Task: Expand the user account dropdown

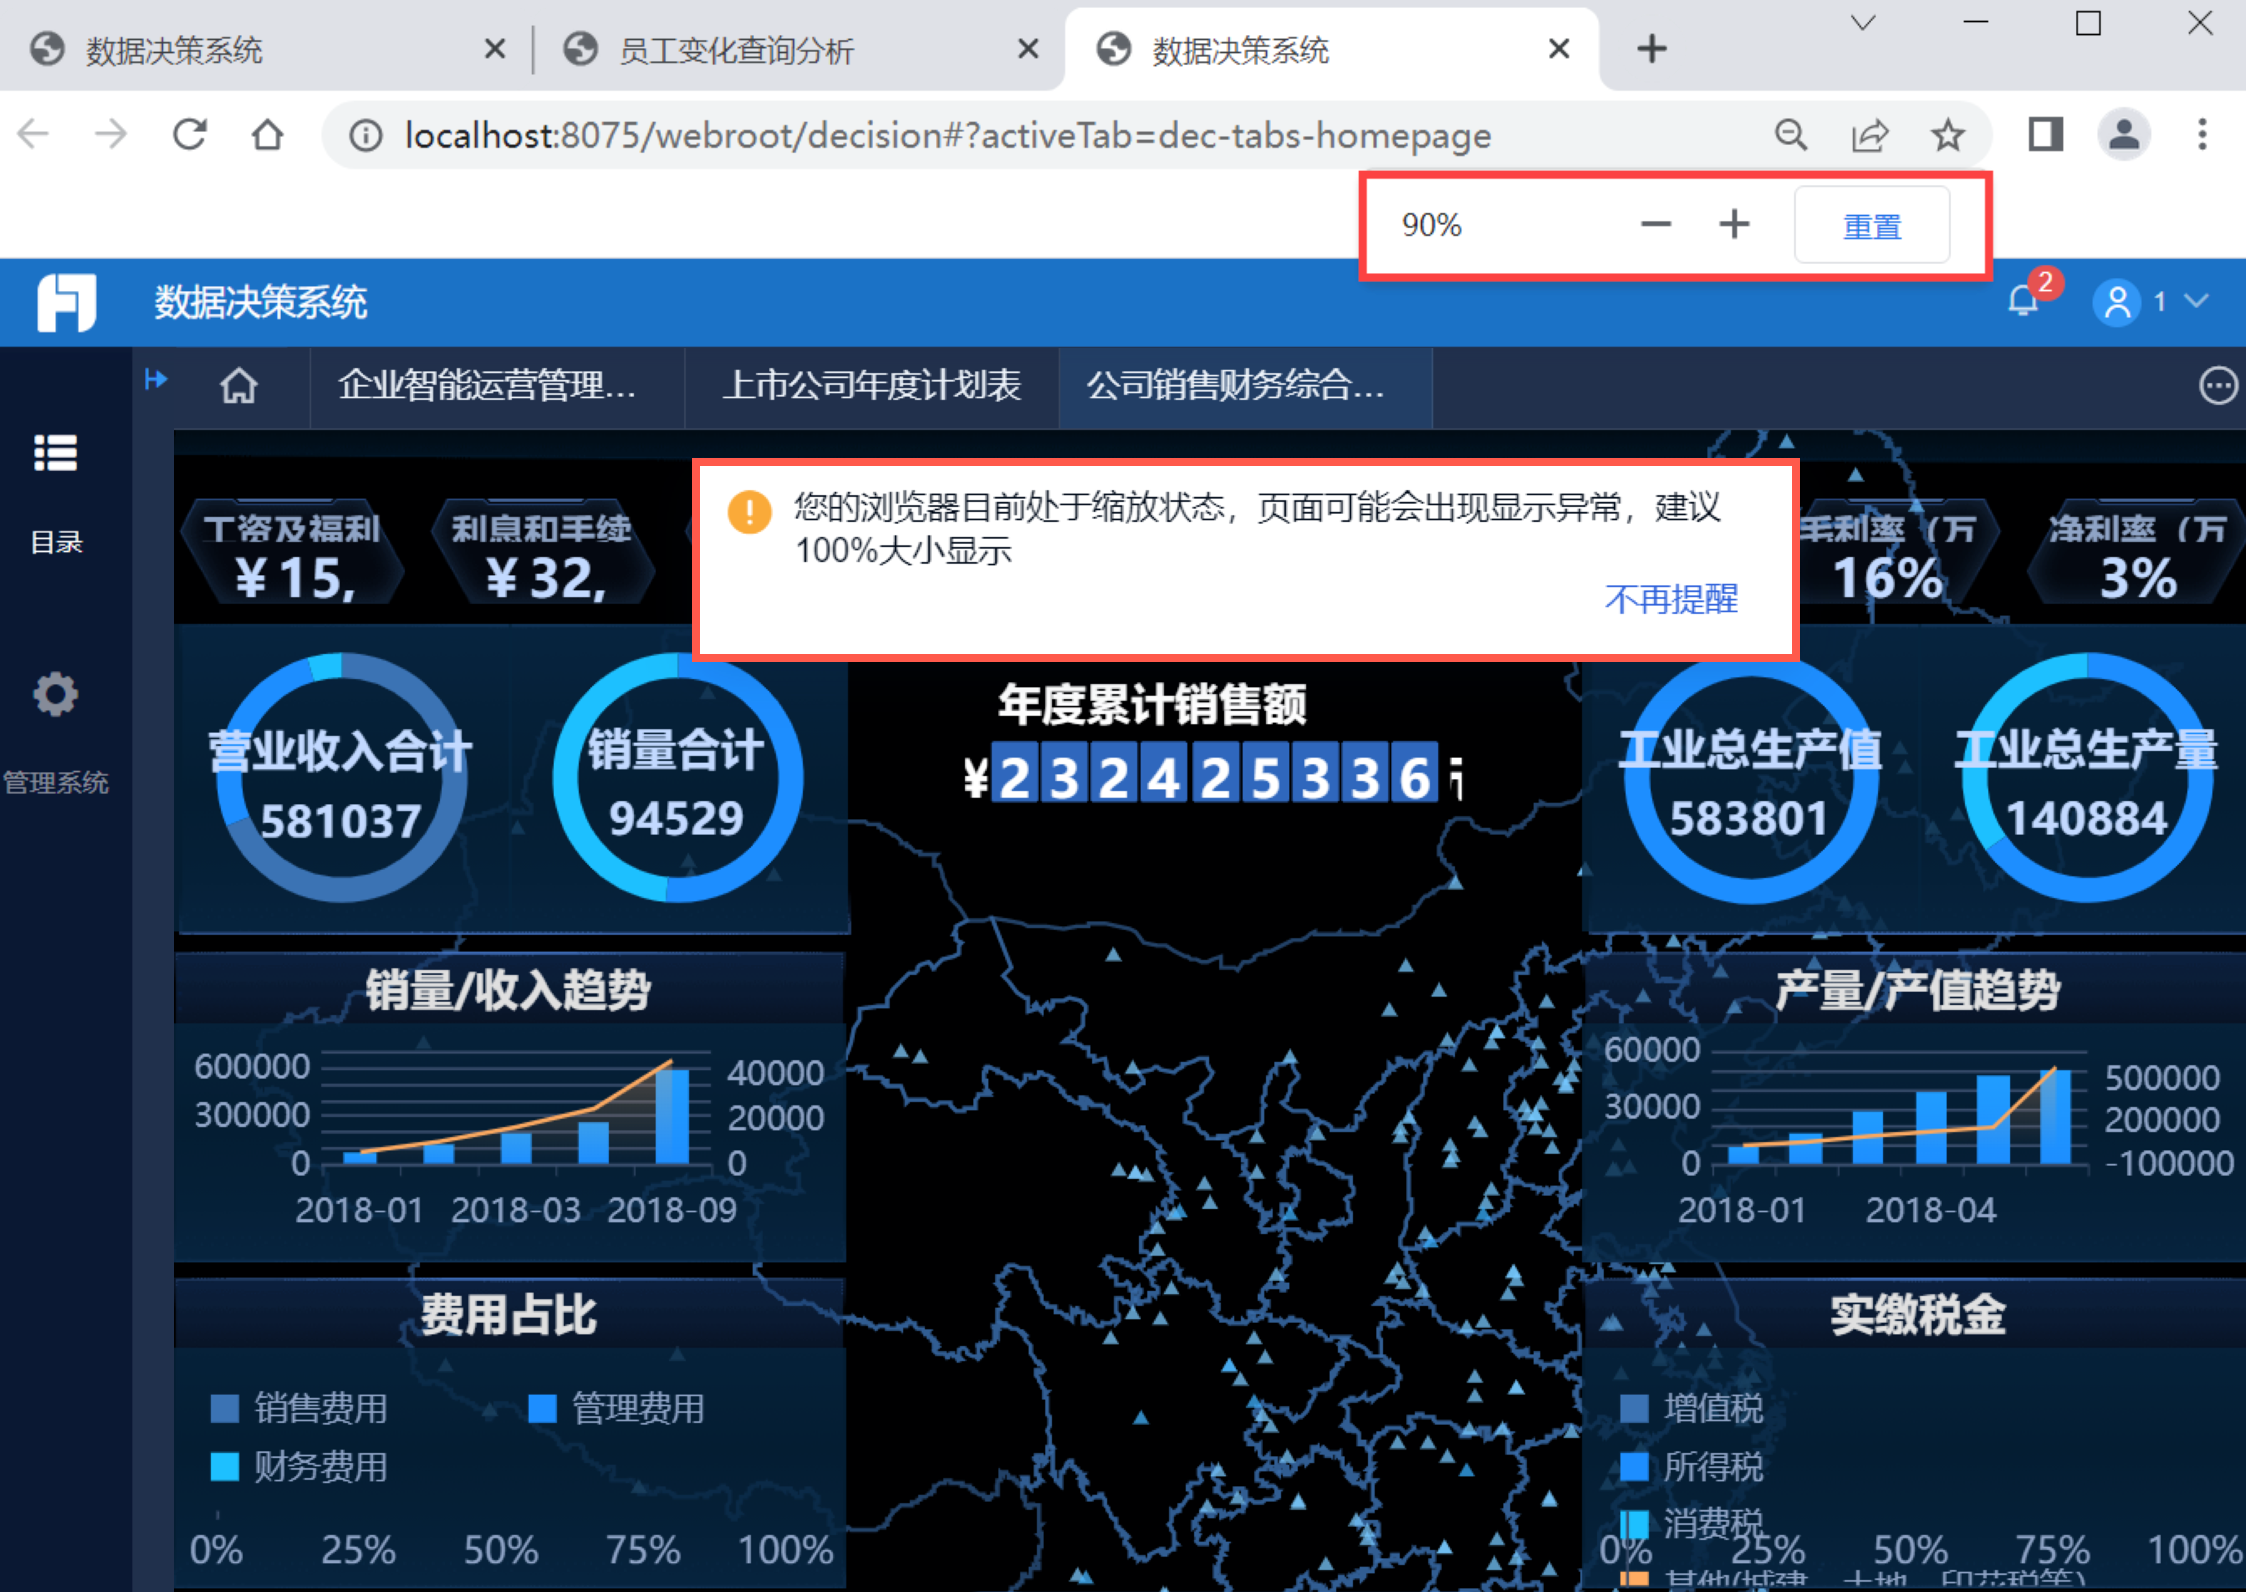Action: click(2197, 301)
